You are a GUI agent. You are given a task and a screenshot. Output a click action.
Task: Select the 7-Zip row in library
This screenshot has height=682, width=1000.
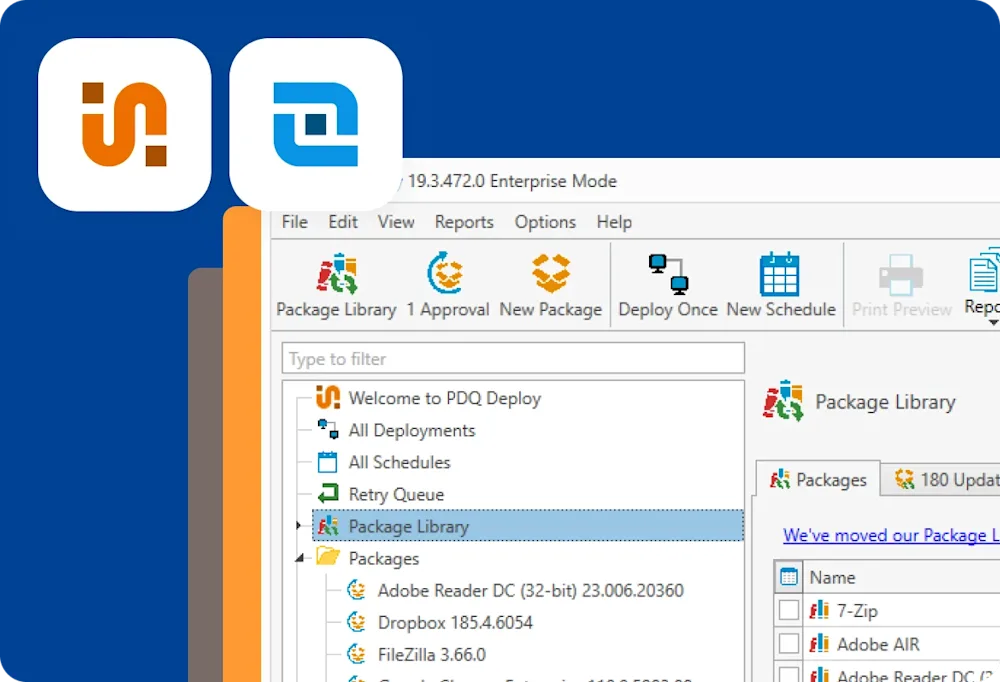point(887,611)
